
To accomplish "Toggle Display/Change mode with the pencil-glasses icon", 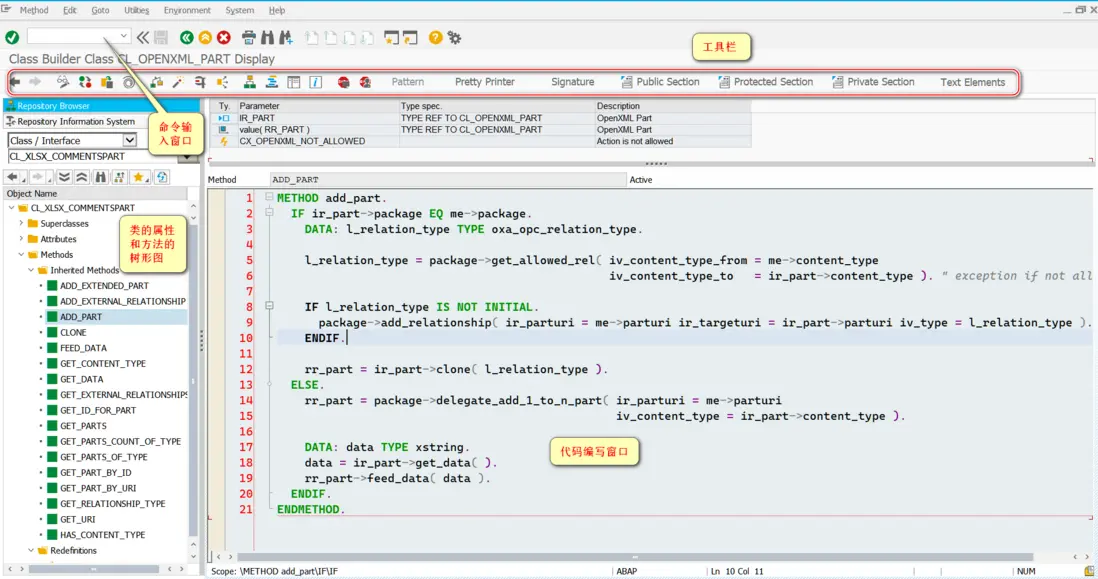I will click(x=62, y=82).
